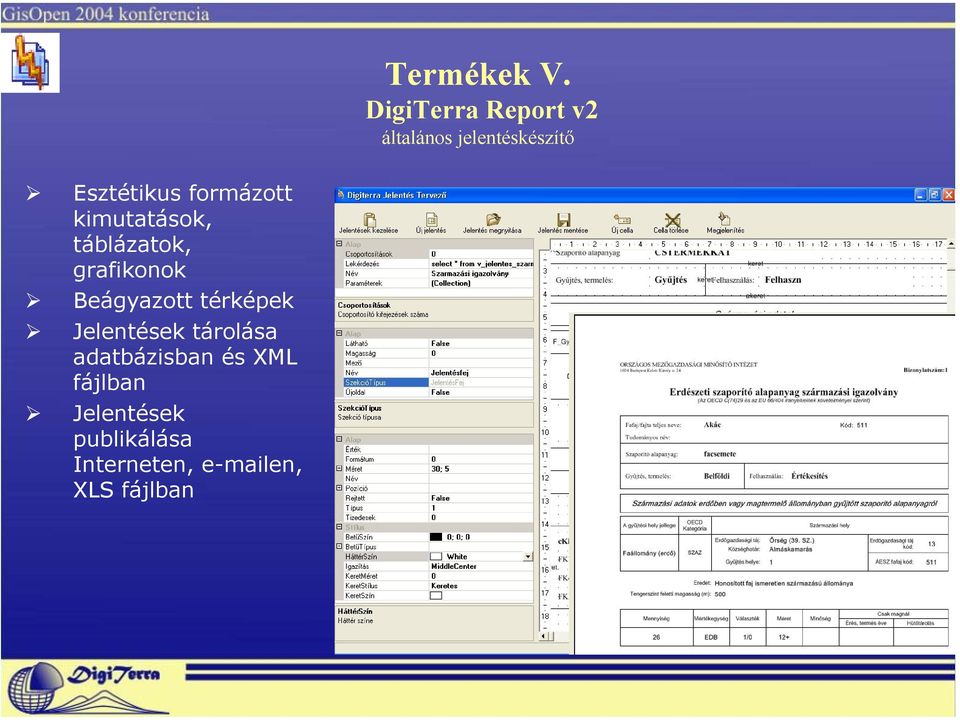Viewport: 960px width, 720px height.
Task: Click the 'Akác' value in preview
Action: [712, 424]
